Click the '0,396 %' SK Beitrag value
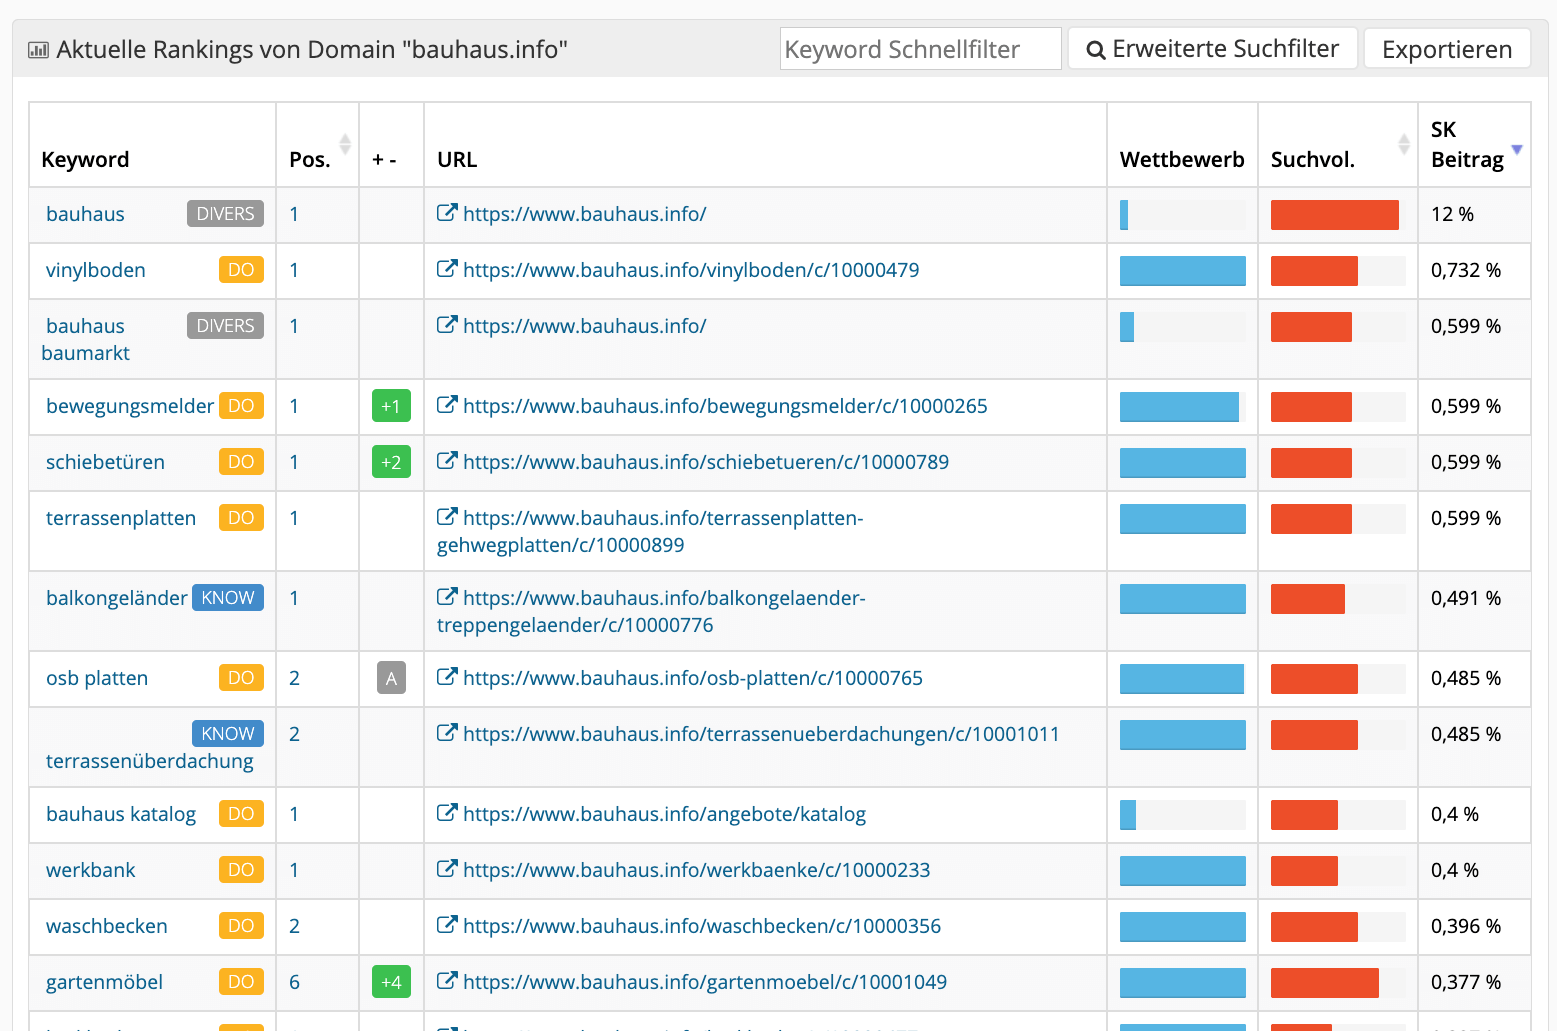 [1466, 926]
